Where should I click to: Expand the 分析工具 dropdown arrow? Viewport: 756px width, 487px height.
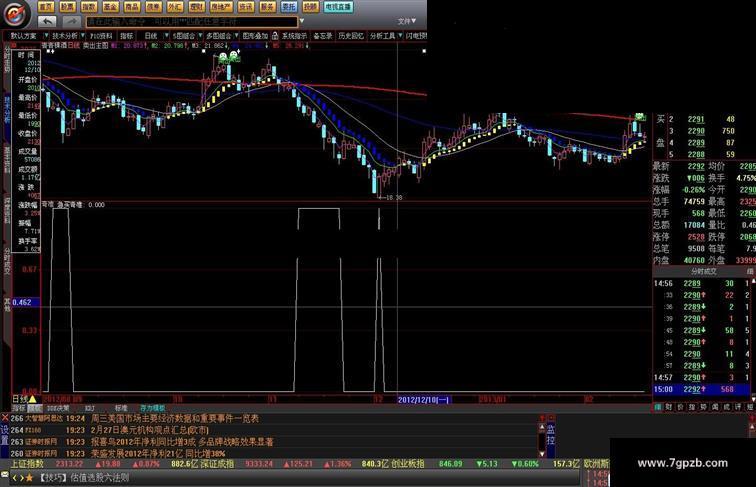[x=400, y=36]
